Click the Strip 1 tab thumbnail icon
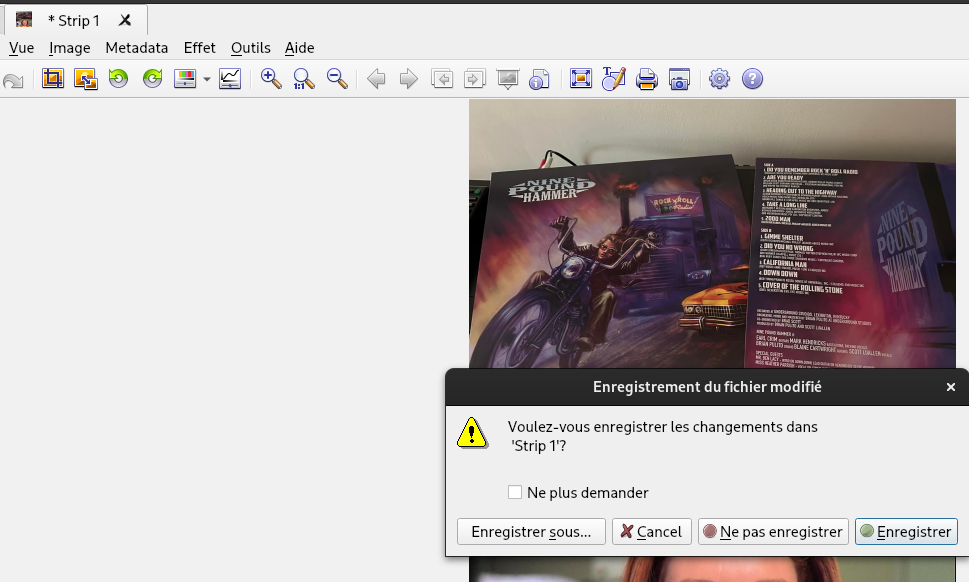 click(x=24, y=20)
